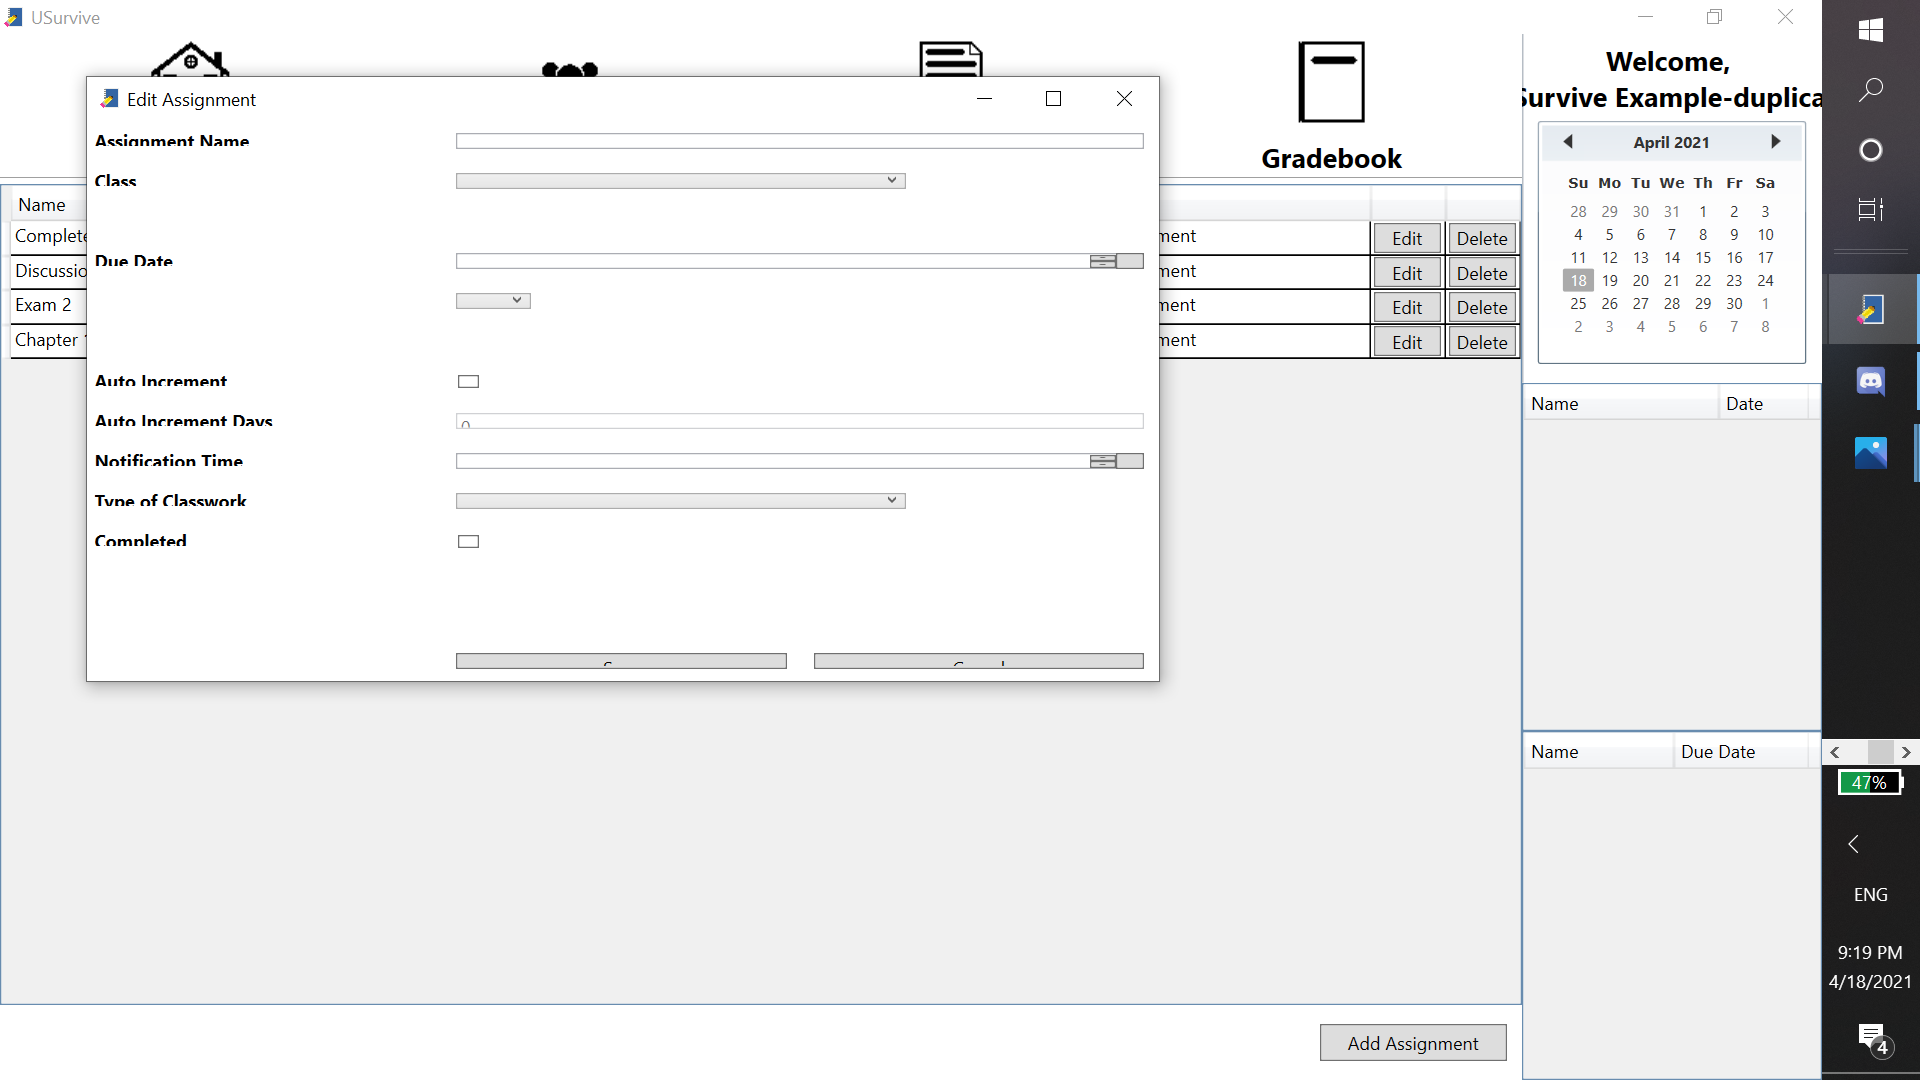The image size is (1920, 1080).
Task: Check the Completed checkbox
Action: pos(468,541)
